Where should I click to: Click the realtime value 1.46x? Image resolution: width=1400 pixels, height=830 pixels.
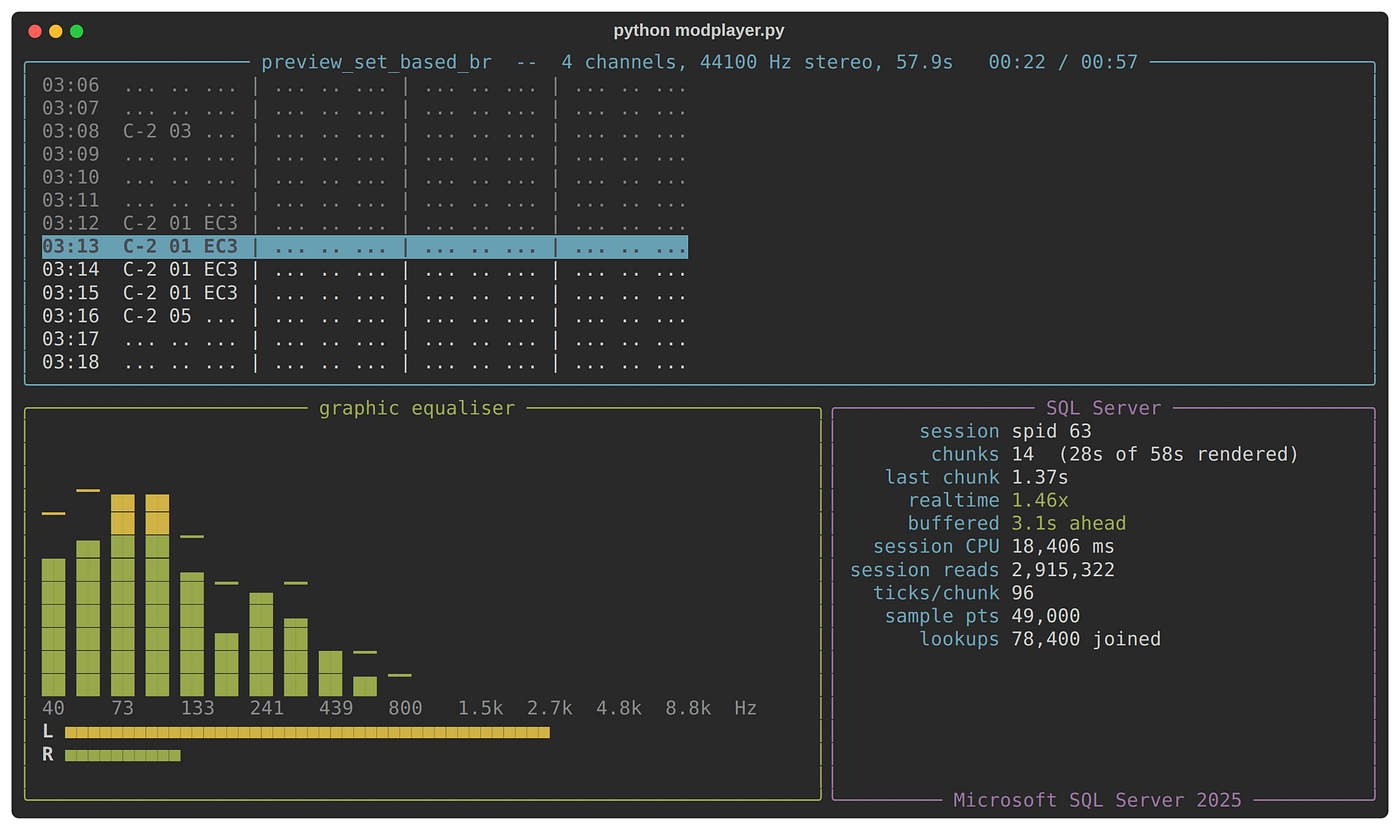(1040, 500)
